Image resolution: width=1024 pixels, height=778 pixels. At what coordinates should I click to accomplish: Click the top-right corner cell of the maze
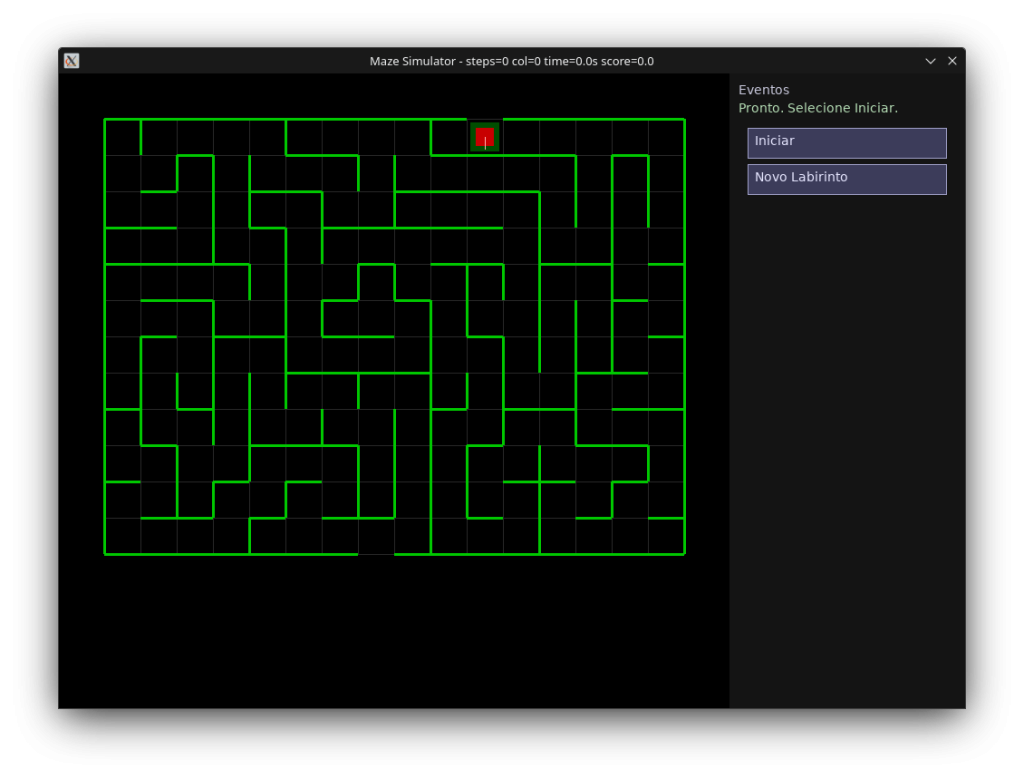click(x=666, y=137)
